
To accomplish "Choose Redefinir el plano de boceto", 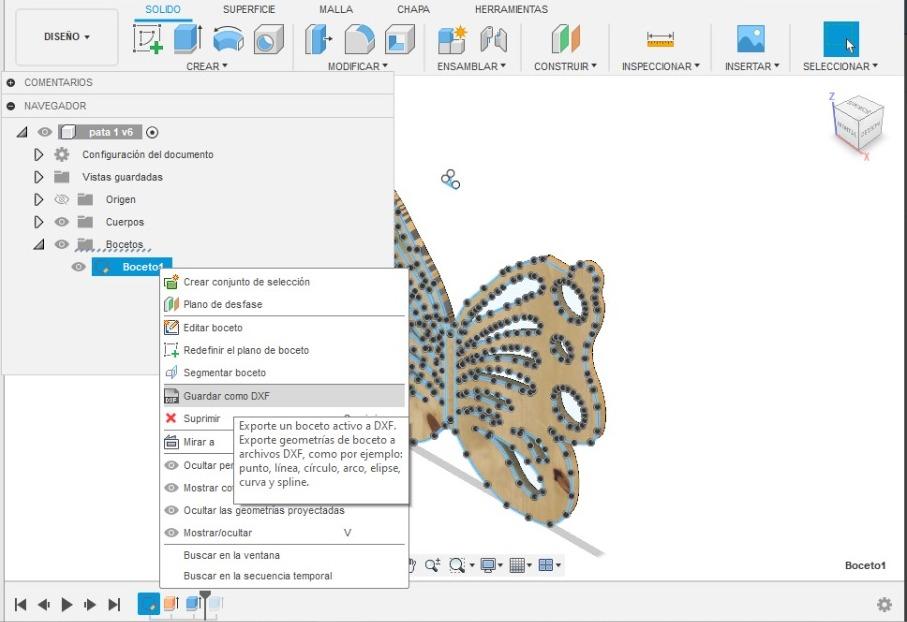I will tap(284, 350).
